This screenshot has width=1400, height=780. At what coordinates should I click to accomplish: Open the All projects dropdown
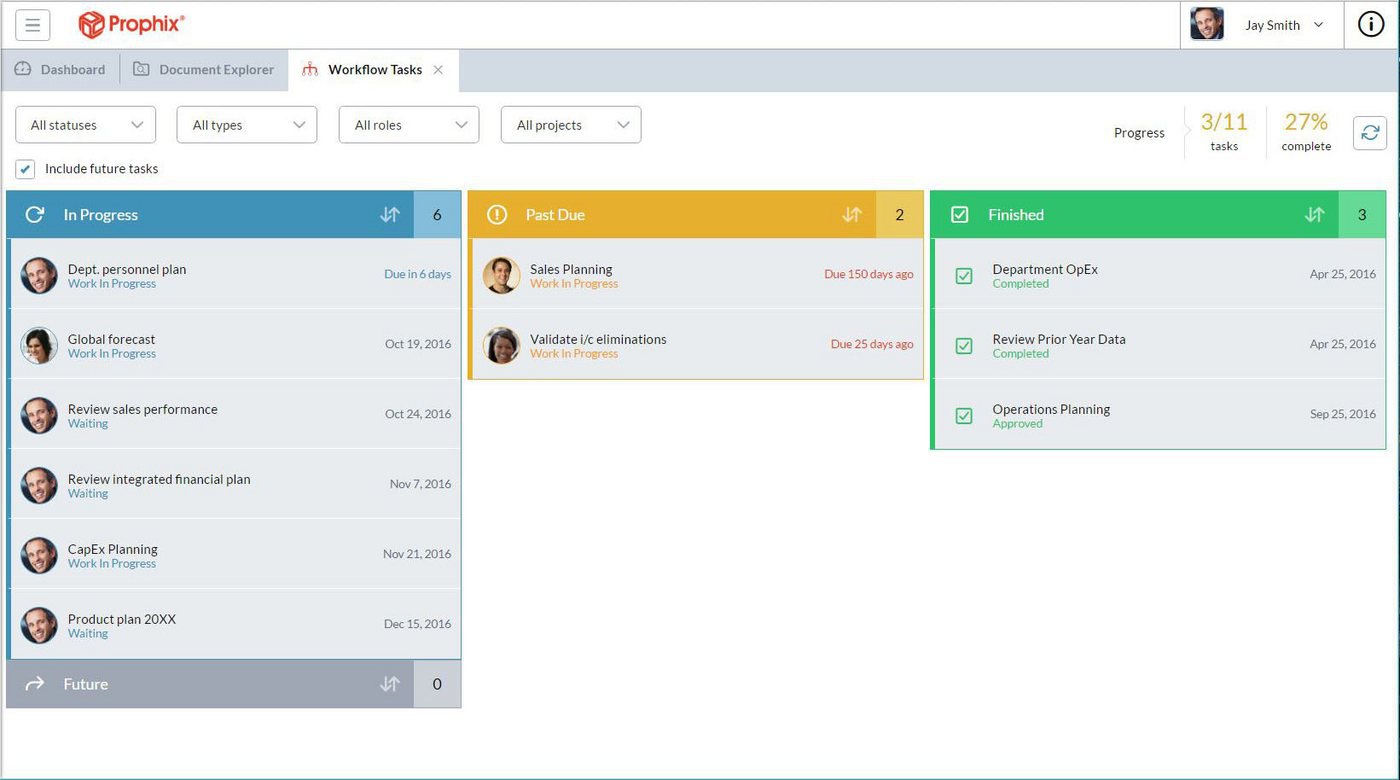click(570, 124)
